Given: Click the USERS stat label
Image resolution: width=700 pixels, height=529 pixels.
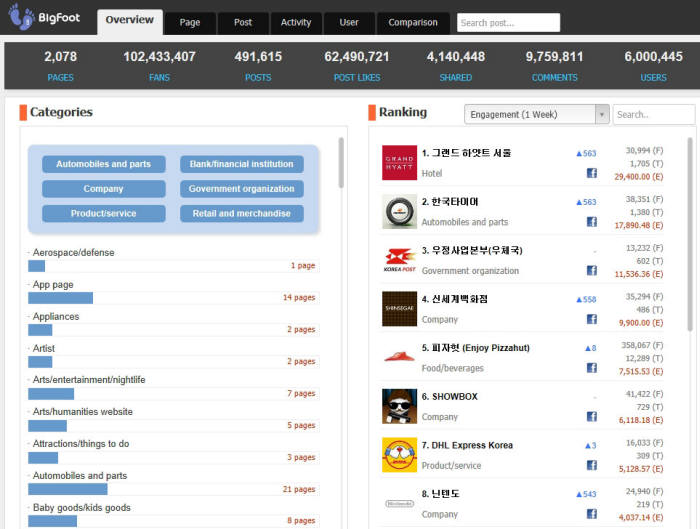Looking at the screenshot, I should (654, 77).
